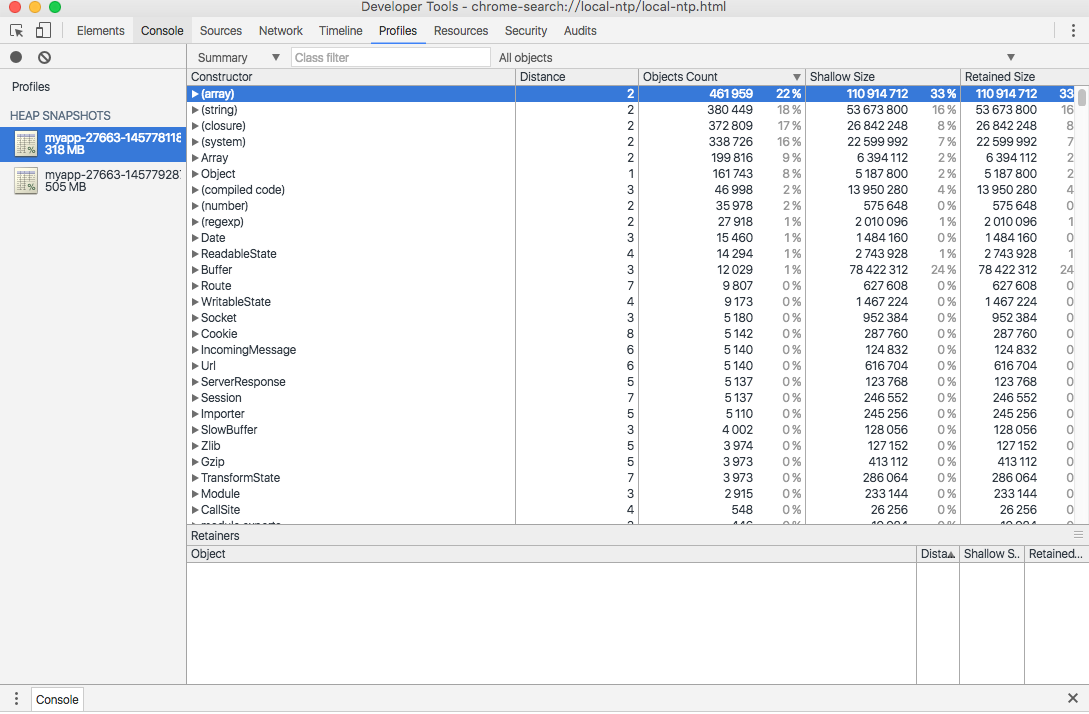Open the Summary view dropdown
Screen dimensions: 1089x714
click(238, 58)
